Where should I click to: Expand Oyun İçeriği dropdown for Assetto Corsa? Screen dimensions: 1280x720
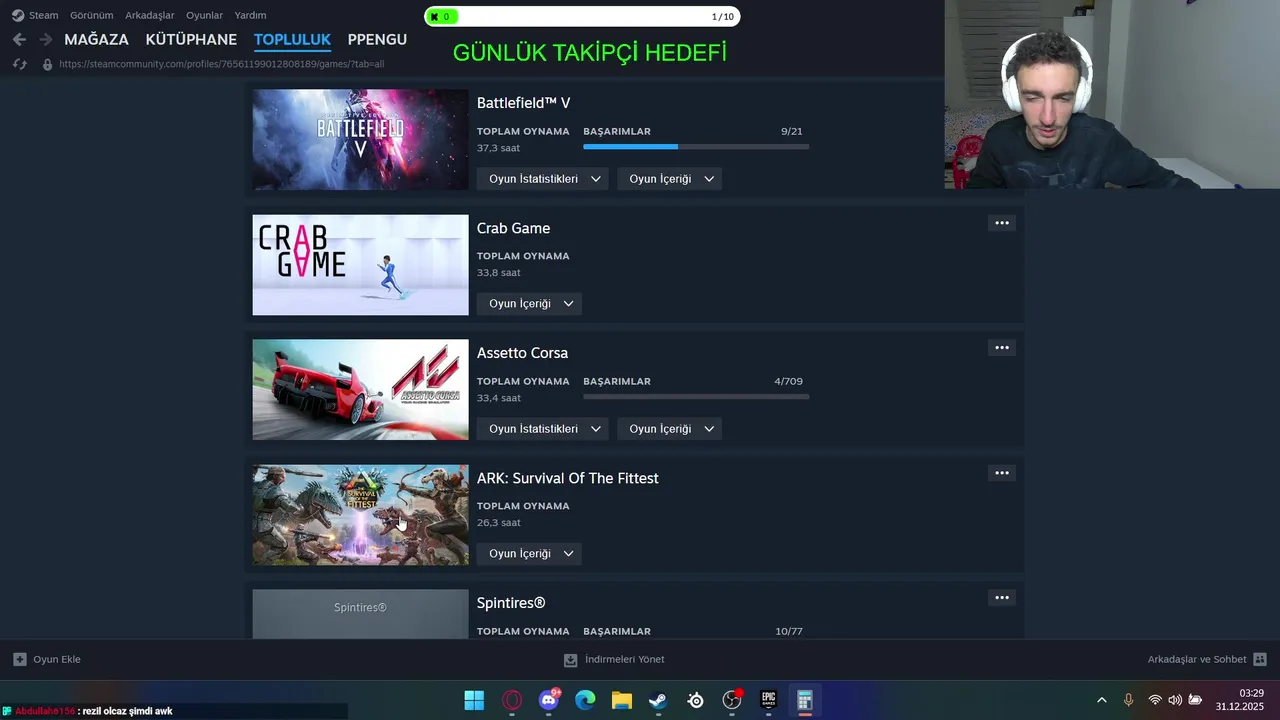click(x=670, y=429)
